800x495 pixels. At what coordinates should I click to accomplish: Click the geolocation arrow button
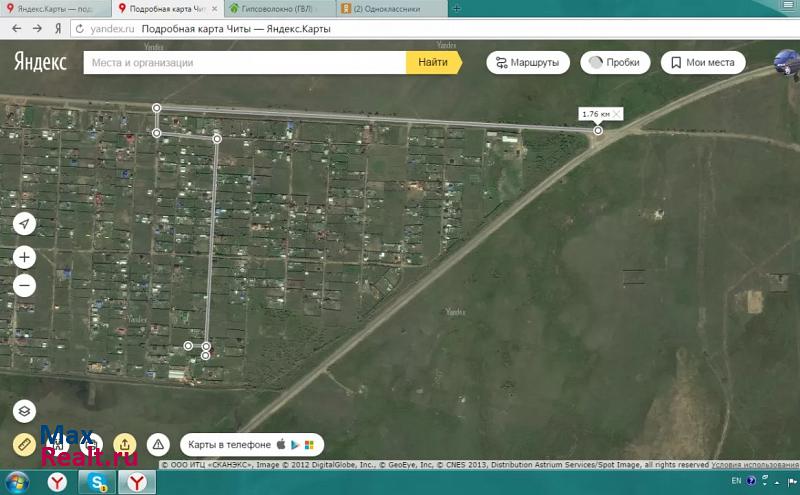[25, 224]
